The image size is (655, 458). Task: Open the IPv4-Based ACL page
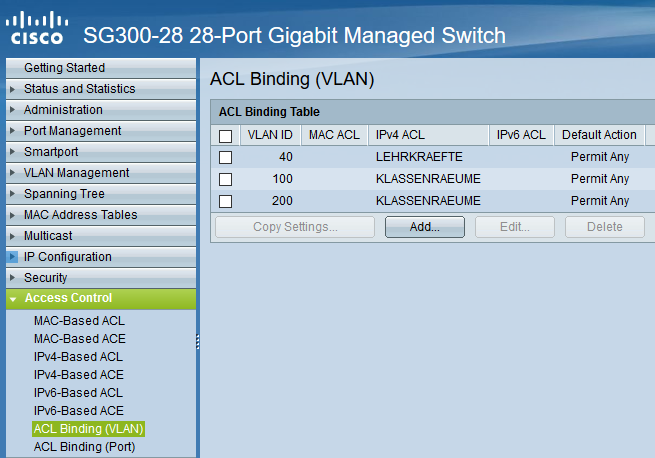(79, 356)
